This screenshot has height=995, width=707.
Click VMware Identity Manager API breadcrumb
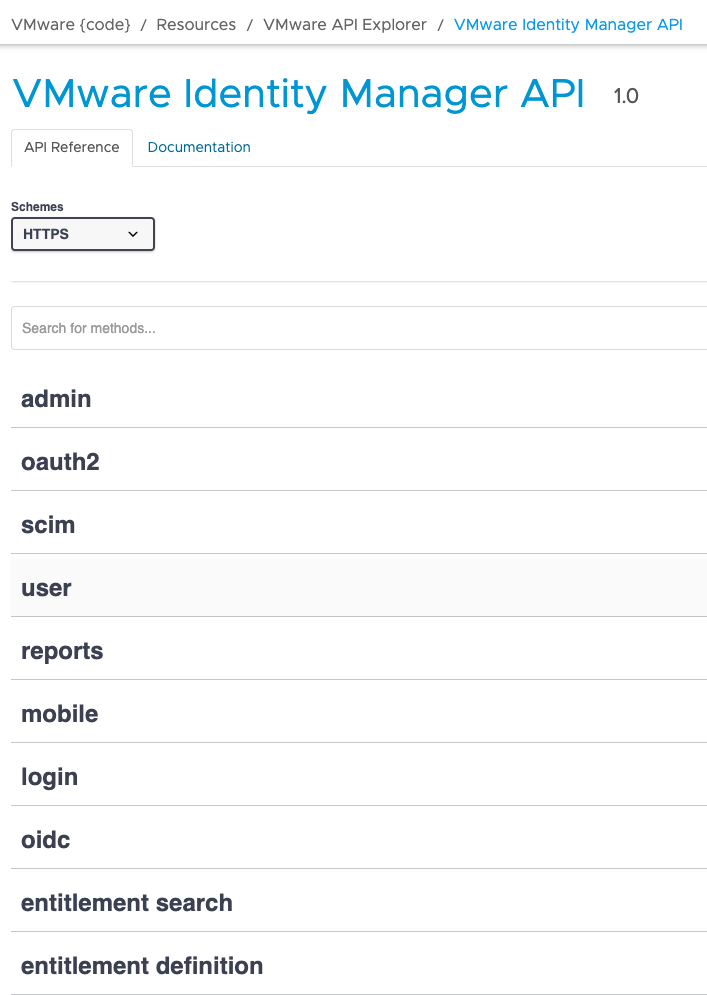click(x=568, y=25)
